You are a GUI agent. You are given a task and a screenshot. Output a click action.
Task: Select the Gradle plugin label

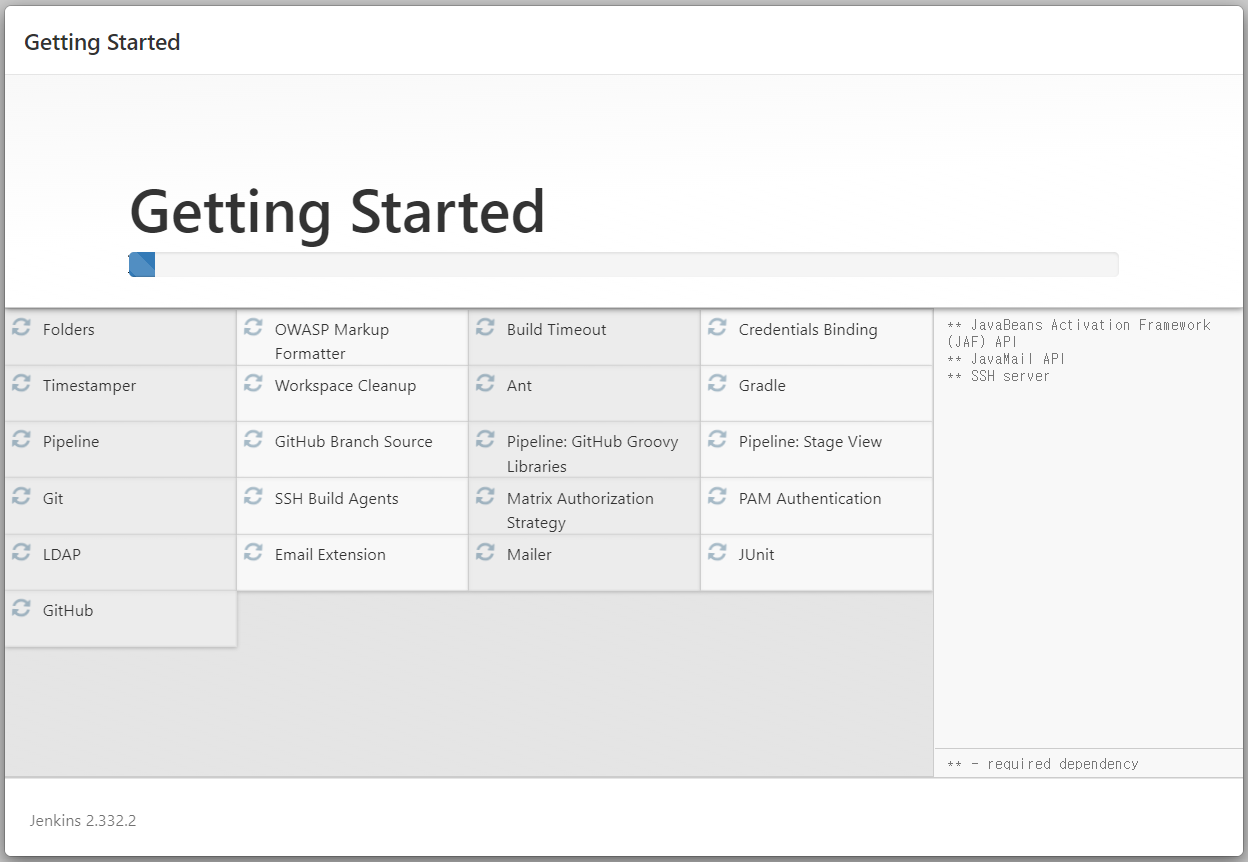pos(762,385)
